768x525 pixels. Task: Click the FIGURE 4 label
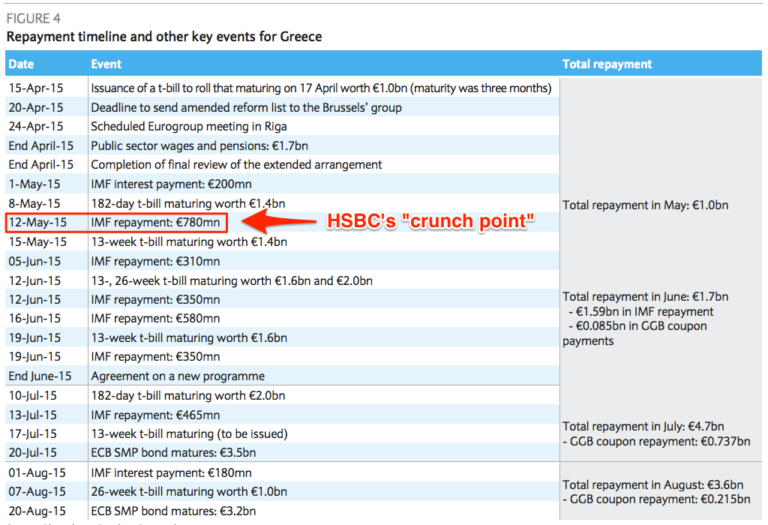point(35,17)
